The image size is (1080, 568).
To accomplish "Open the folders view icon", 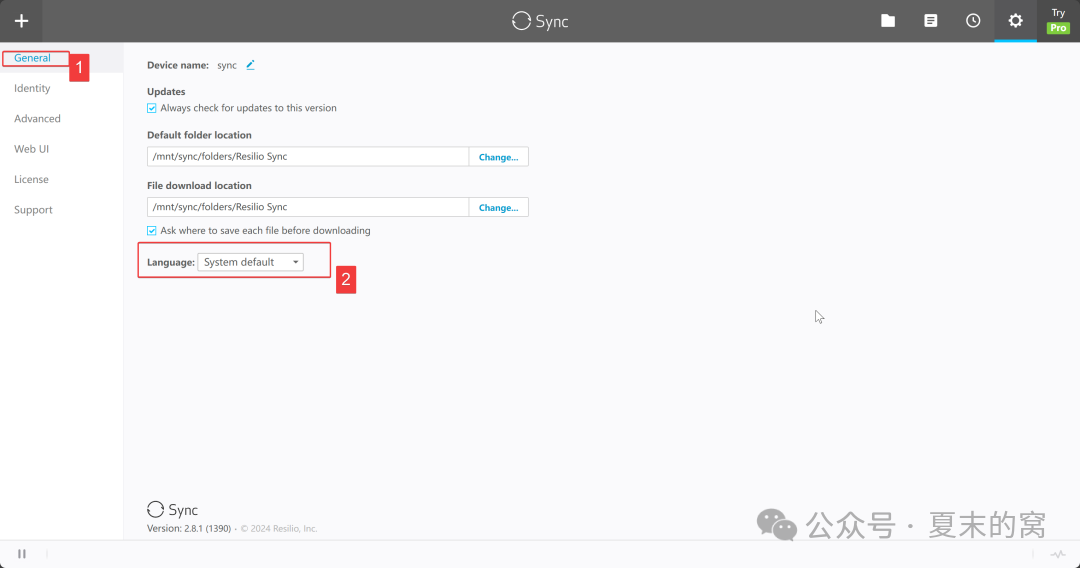I will [888, 21].
